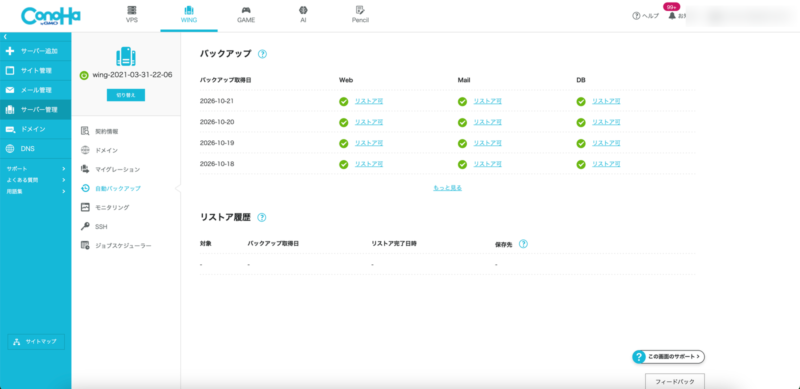The height and width of the screenshot is (389, 800).
Task: Restore Web backup from 2026-10-18
Action: click(x=369, y=164)
